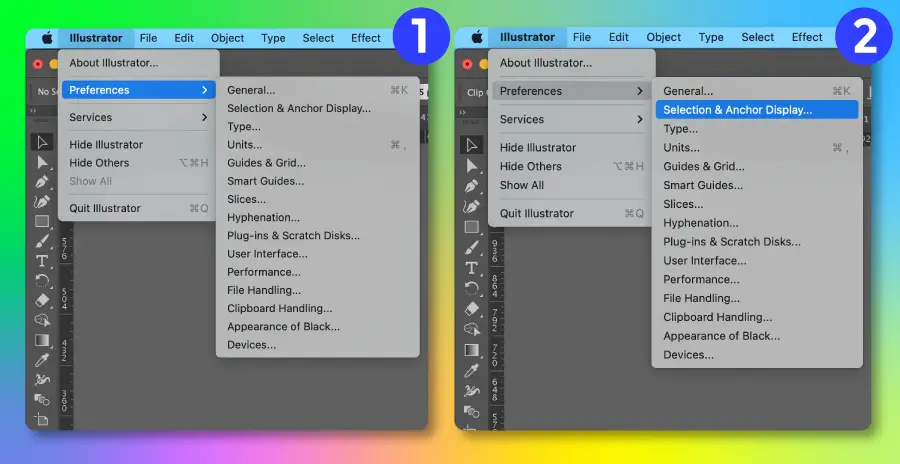900x464 pixels.
Task: Select the Eyedropper tool in left window
Action: click(x=42, y=360)
